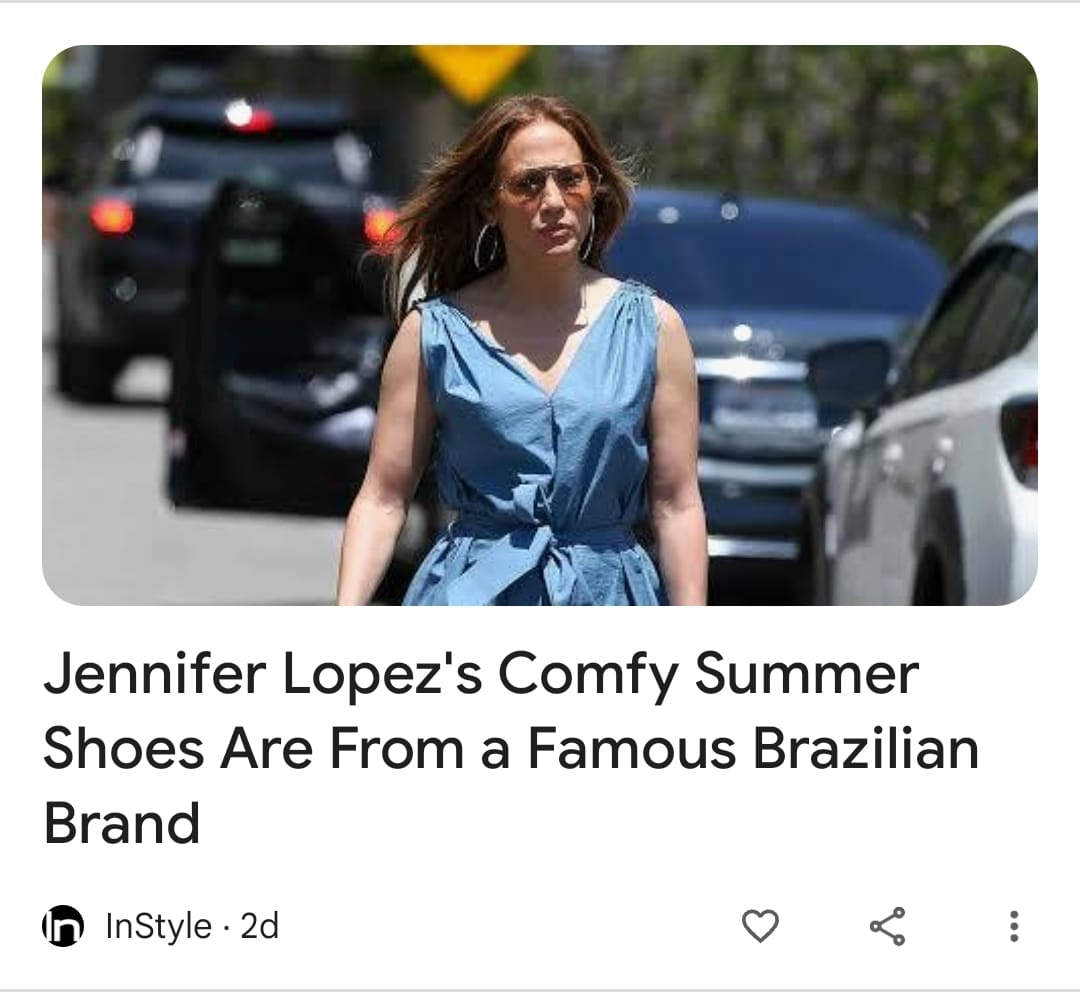Click the InStyle logo icon
Screen dimensions: 1080x993
62,926
